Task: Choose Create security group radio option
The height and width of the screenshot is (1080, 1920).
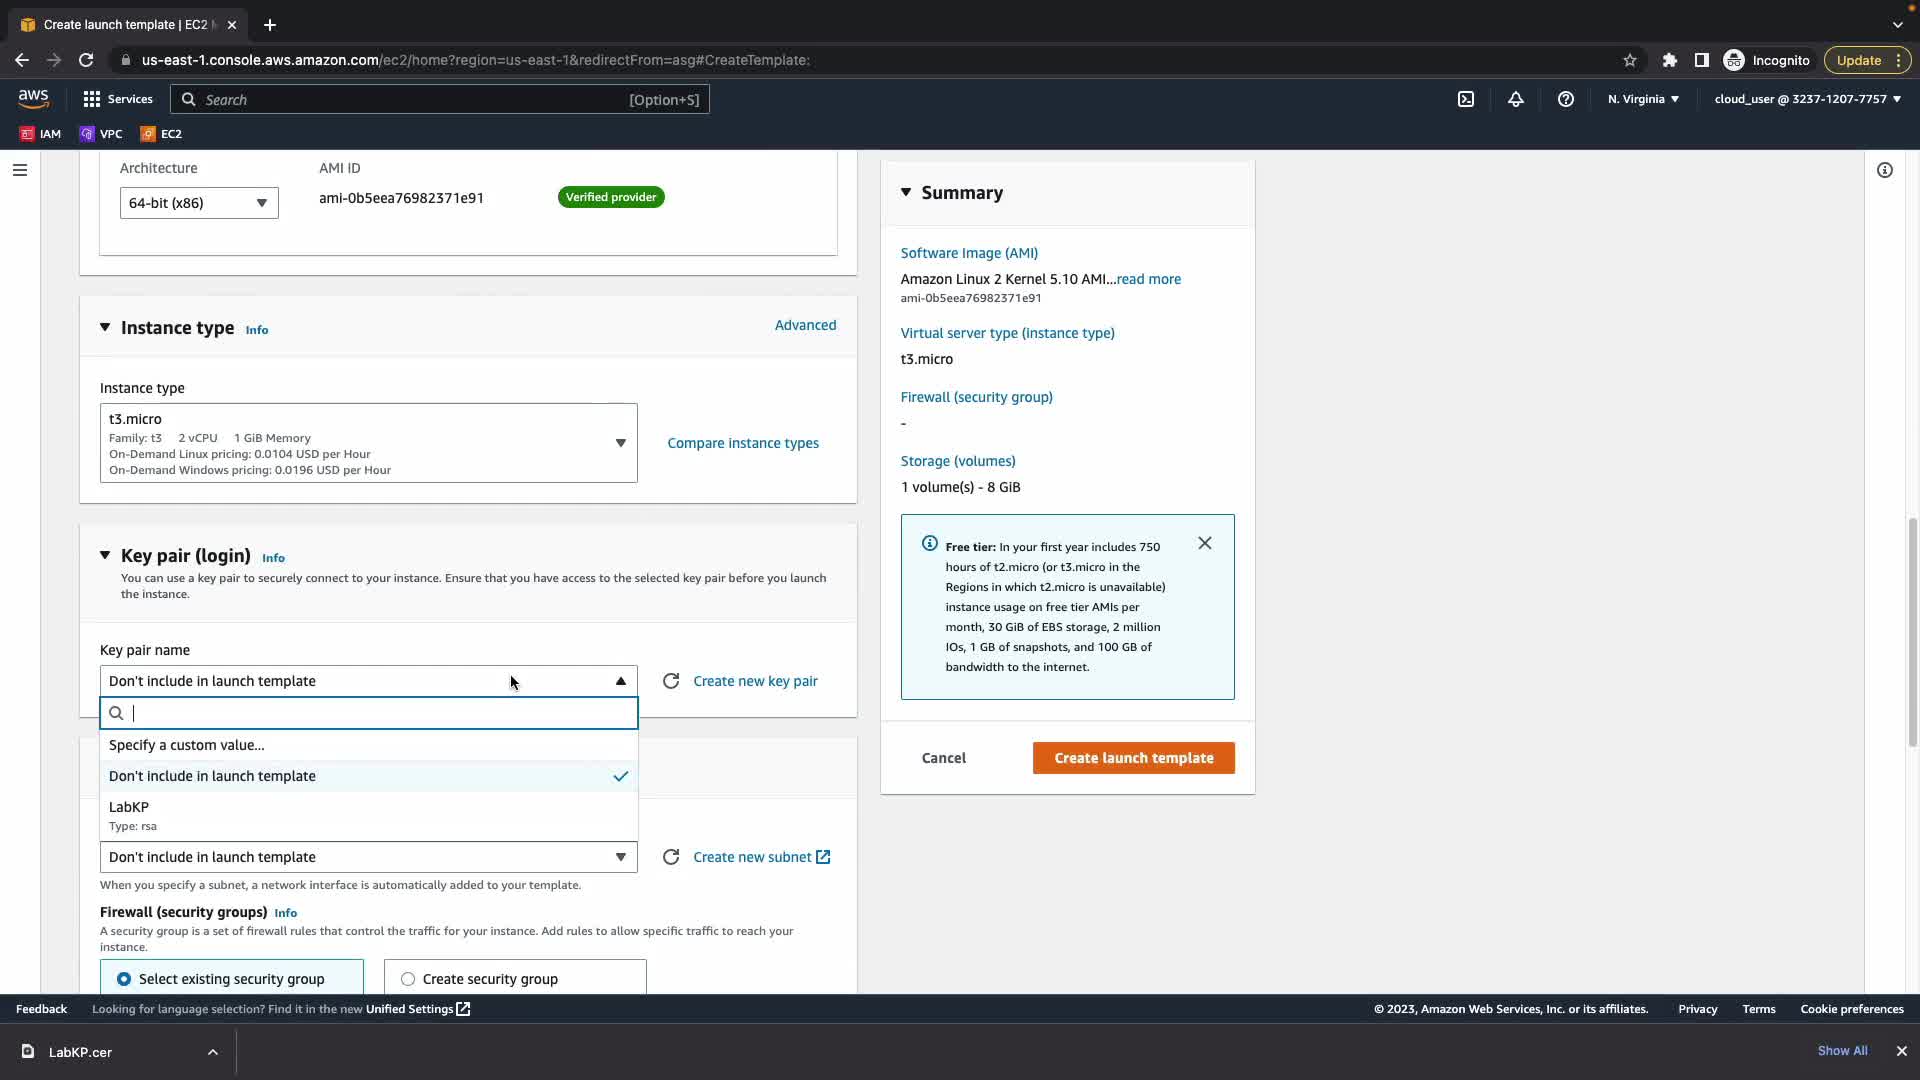Action: tap(408, 979)
